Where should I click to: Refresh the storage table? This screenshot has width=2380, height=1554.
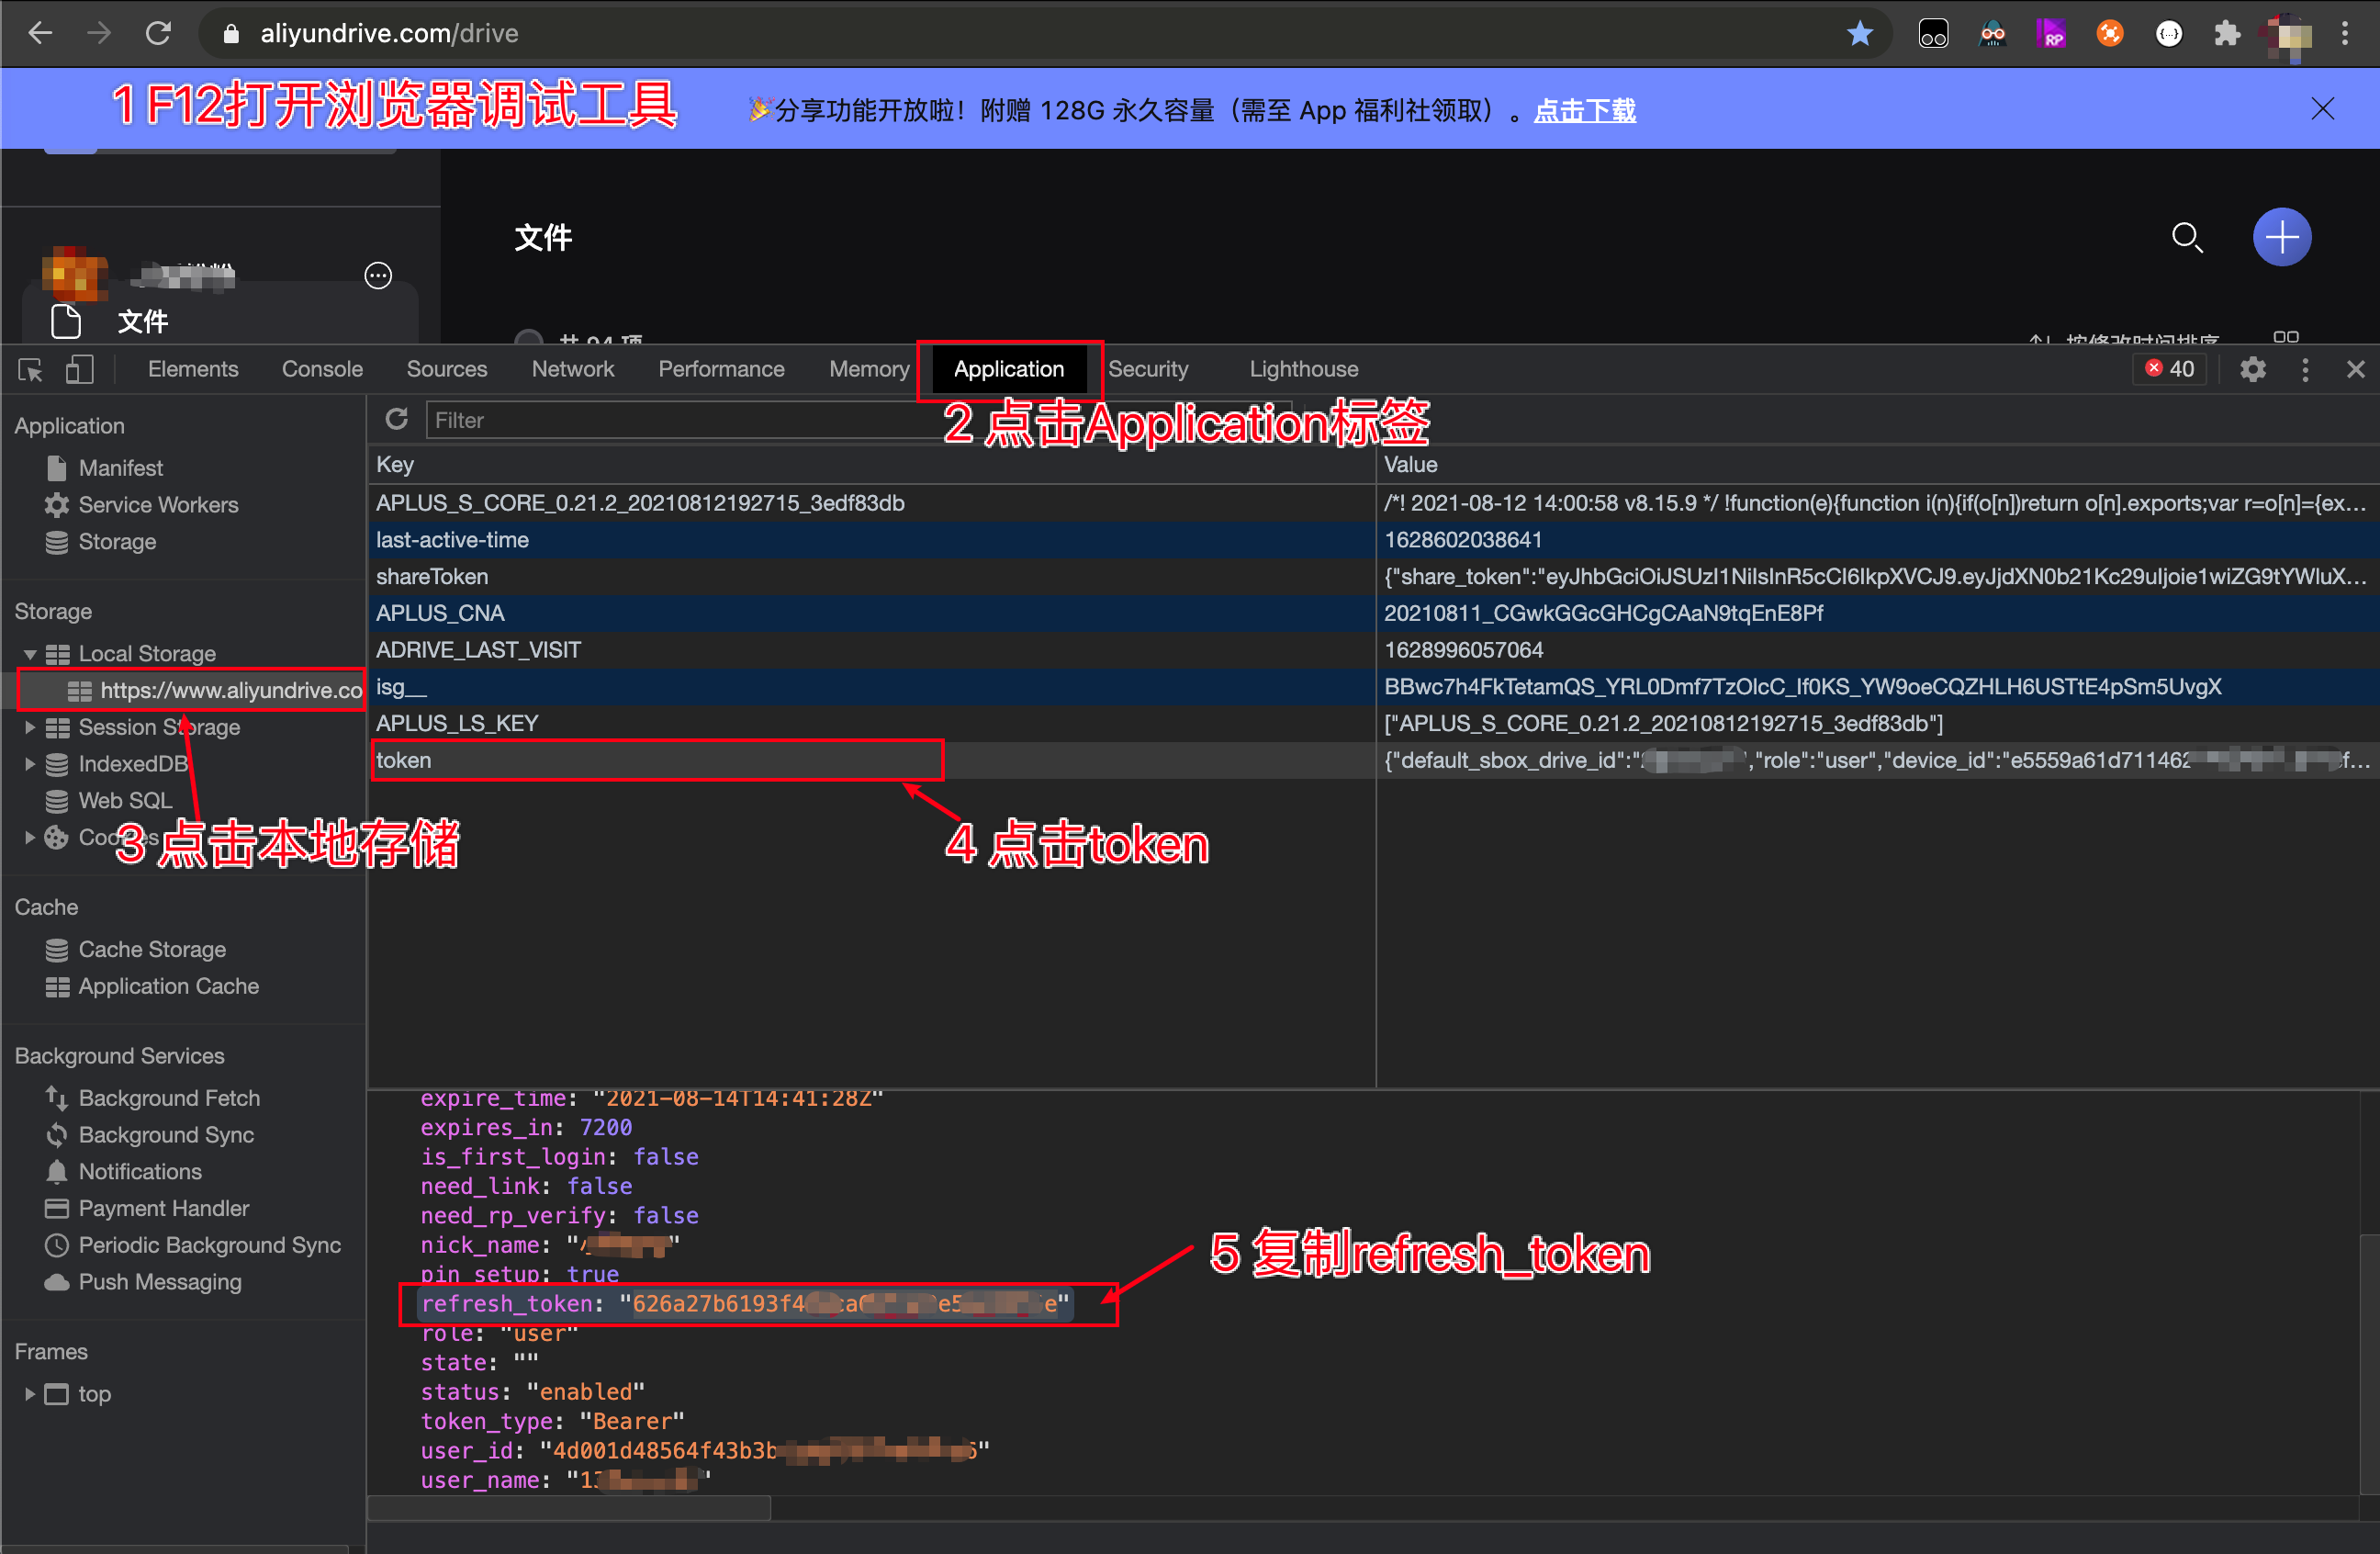pos(397,419)
